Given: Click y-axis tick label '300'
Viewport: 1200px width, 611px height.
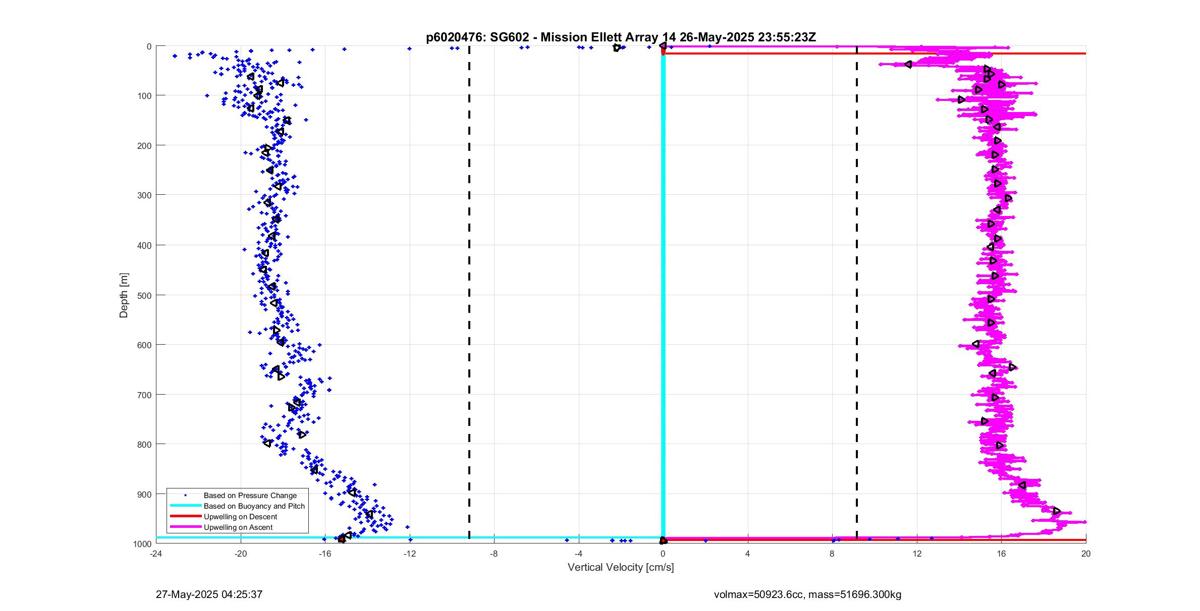Looking at the screenshot, I should (143, 196).
